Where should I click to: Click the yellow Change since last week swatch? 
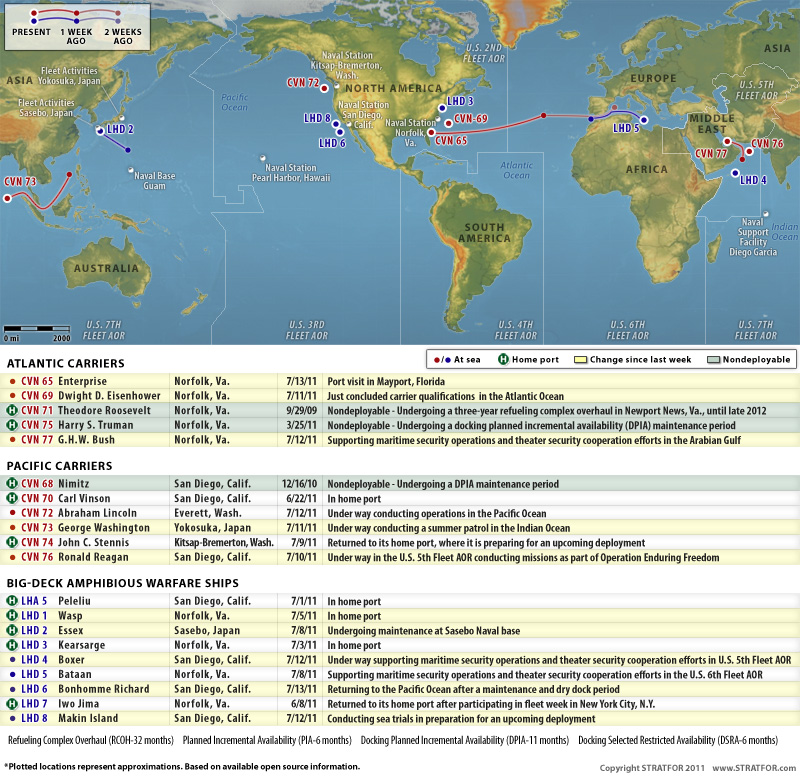coord(581,360)
